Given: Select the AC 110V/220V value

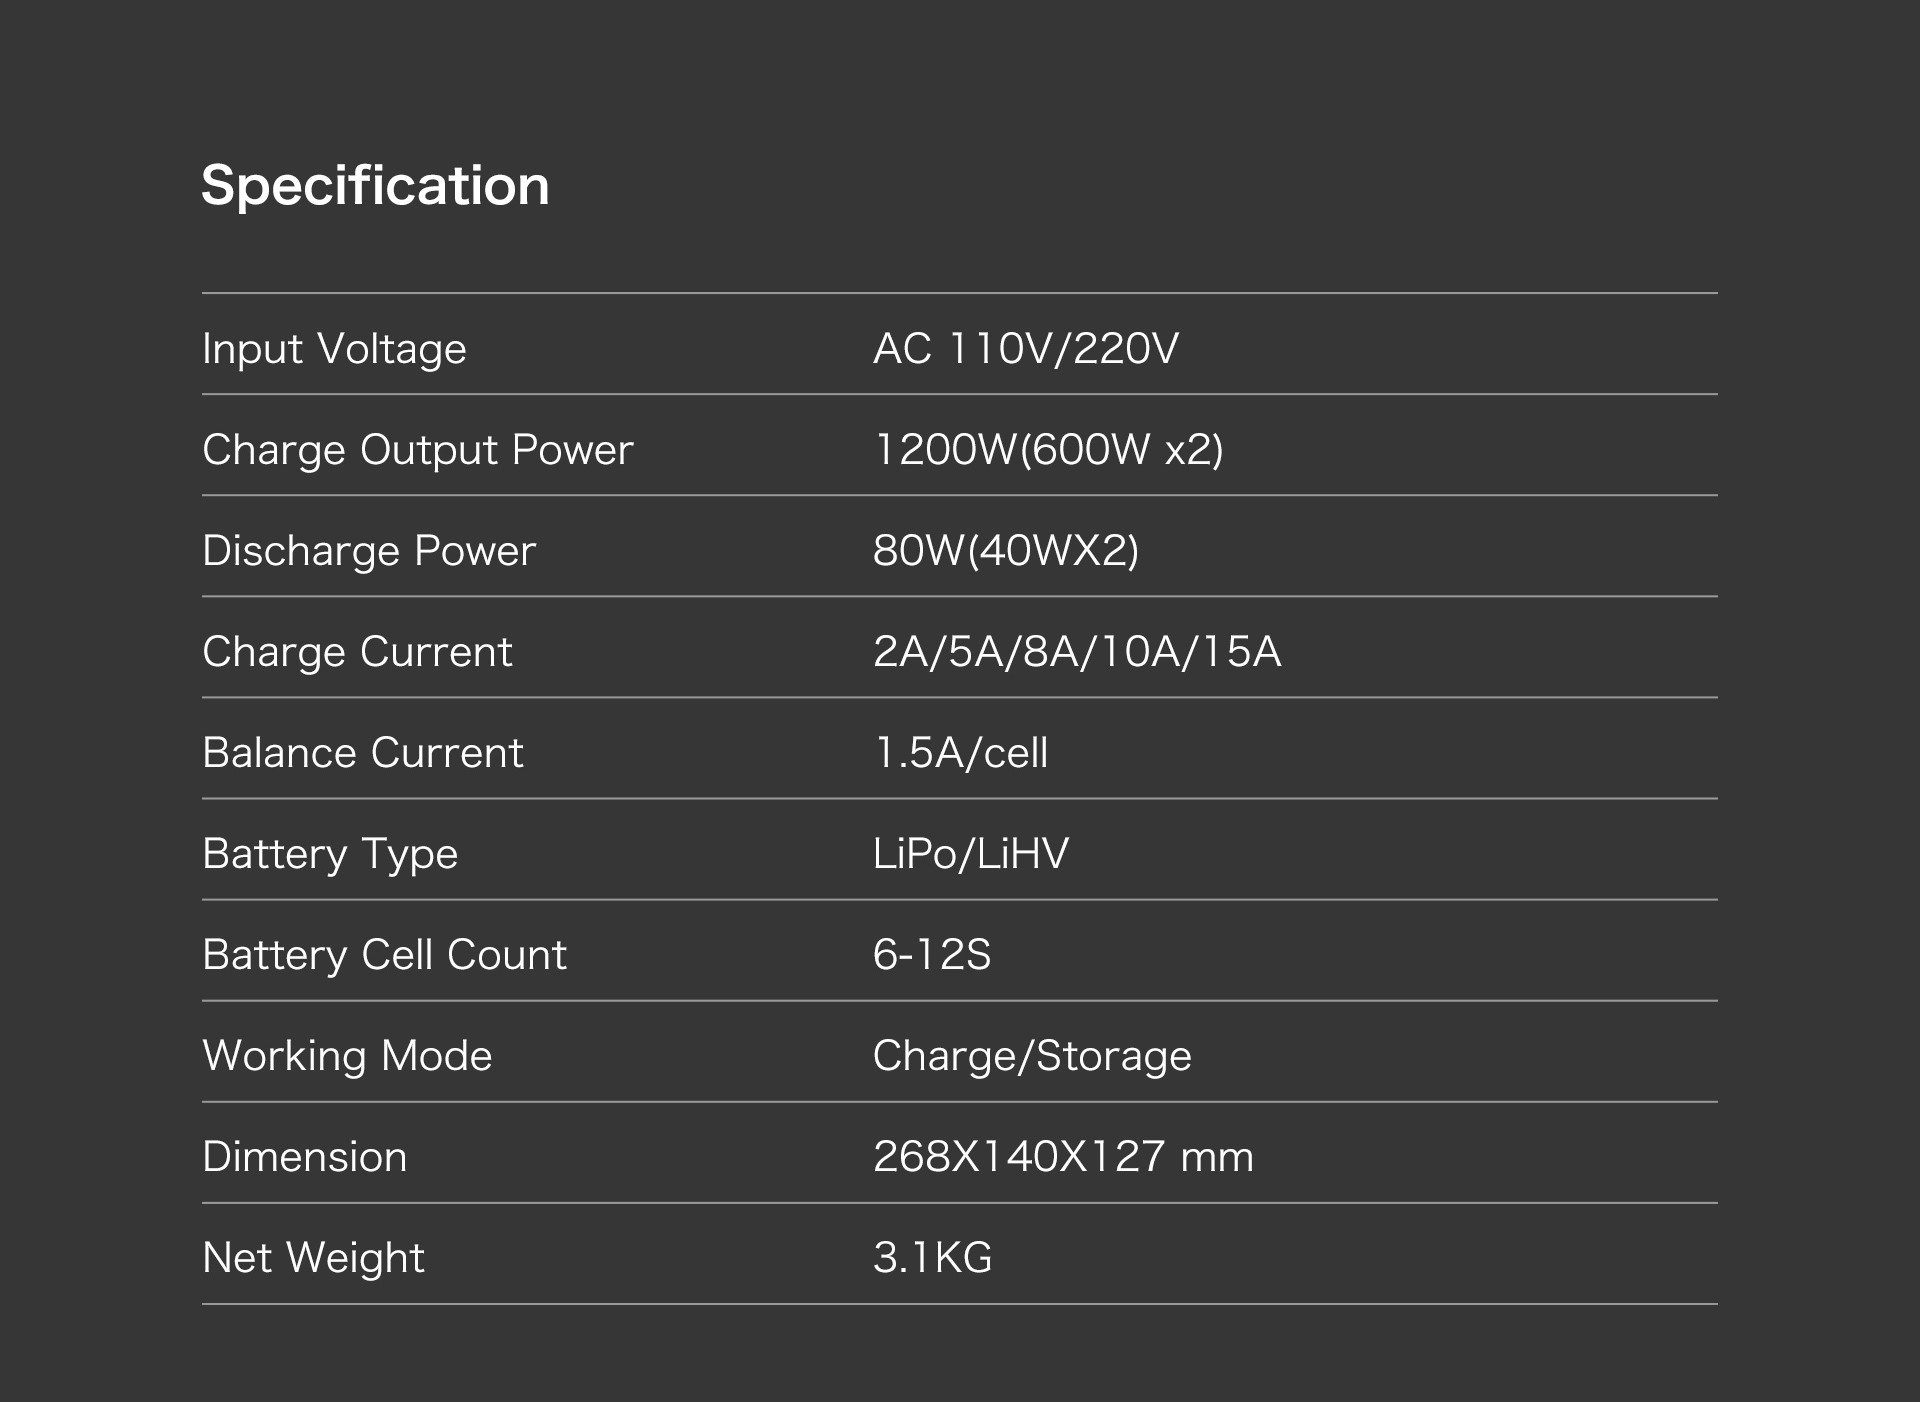Looking at the screenshot, I should tap(1025, 349).
